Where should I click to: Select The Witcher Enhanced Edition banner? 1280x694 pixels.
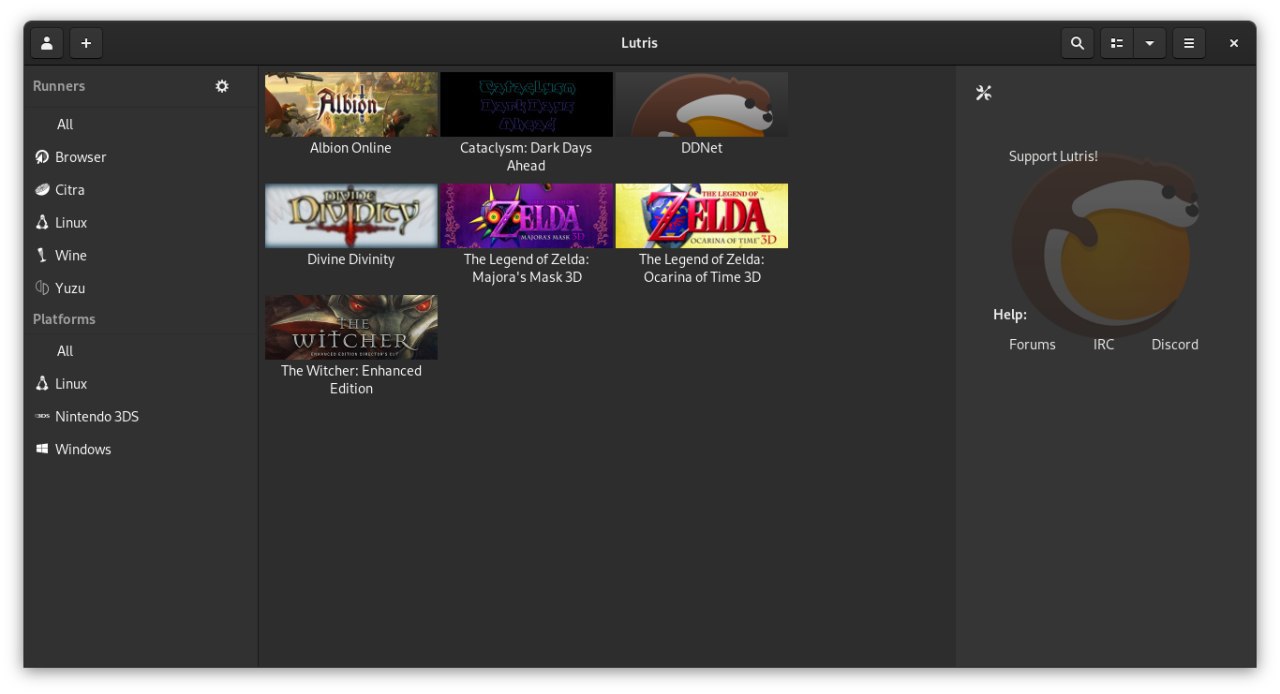[351, 327]
